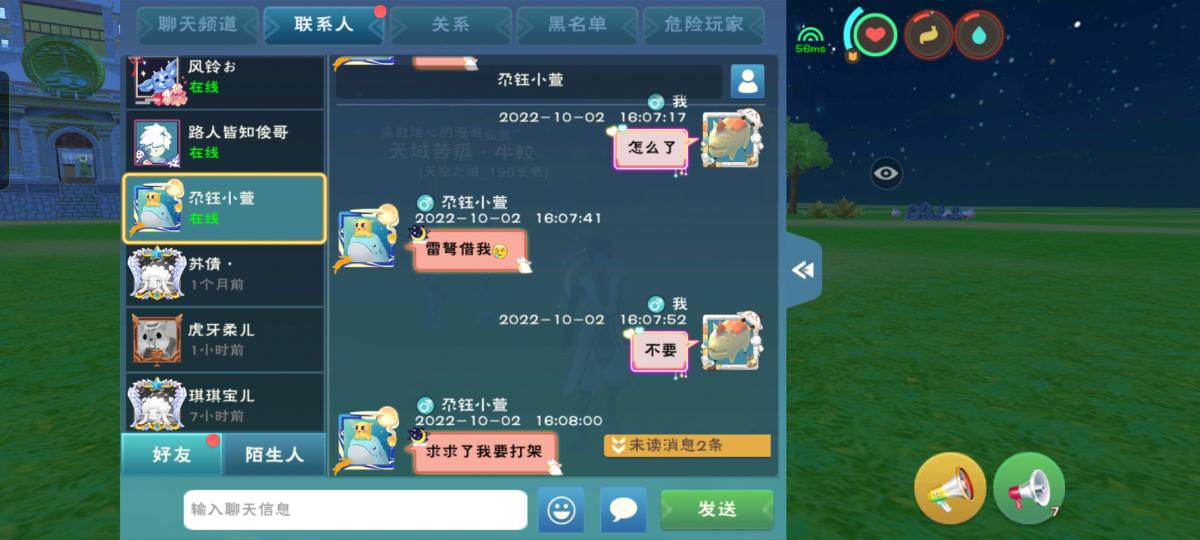Open the contact profile person icon
Viewport: 1200px width, 540px height.
click(747, 81)
